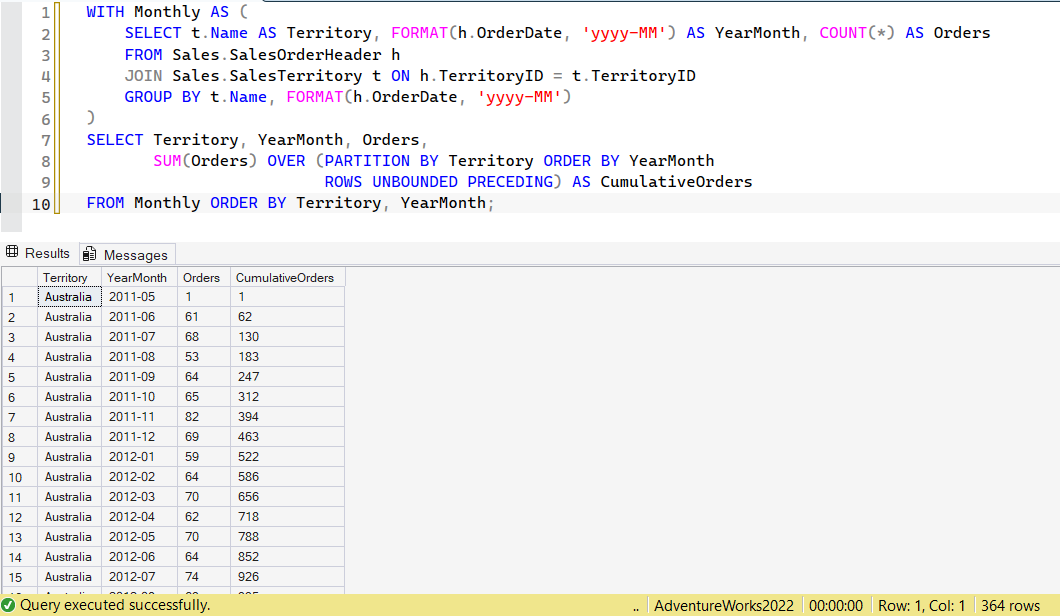1060x616 pixels.
Task: Click the Messages tab document icon
Action: [x=89, y=254]
